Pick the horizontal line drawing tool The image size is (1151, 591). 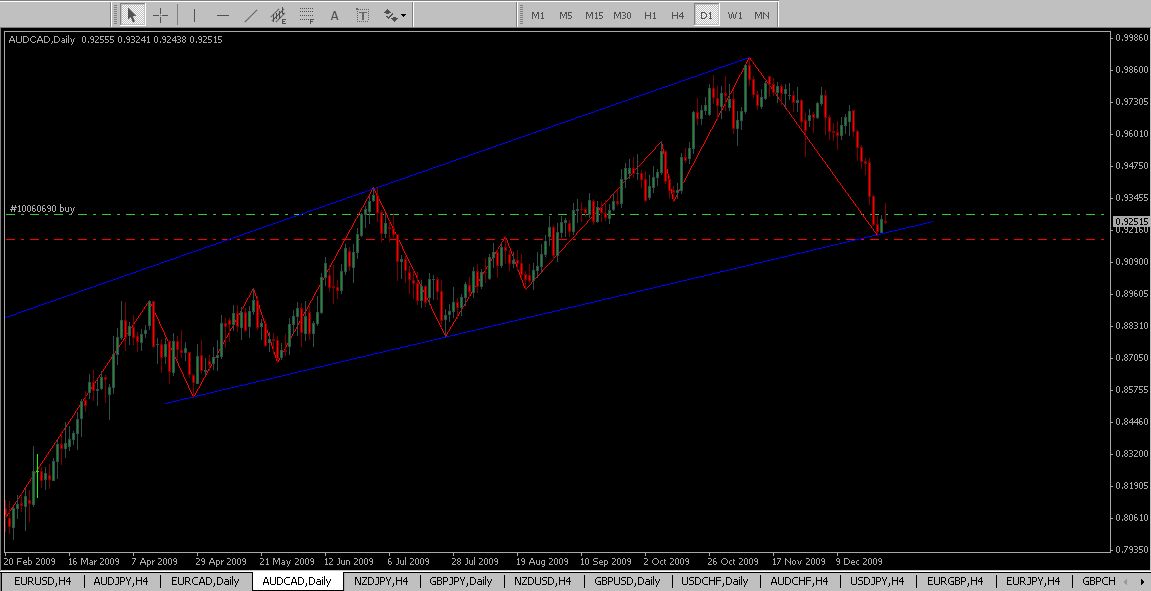point(222,15)
